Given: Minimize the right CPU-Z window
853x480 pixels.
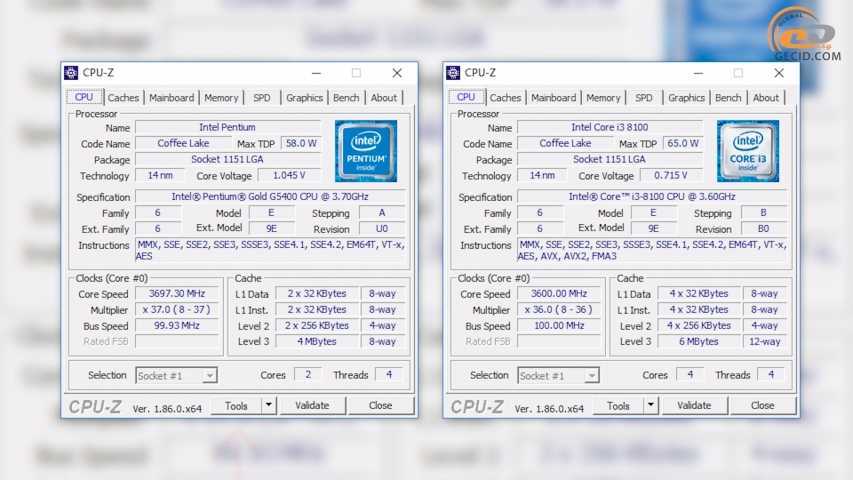Looking at the screenshot, I should tap(698, 73).
